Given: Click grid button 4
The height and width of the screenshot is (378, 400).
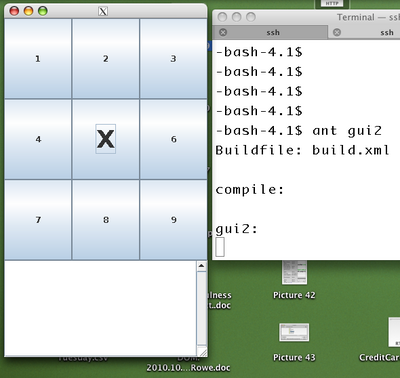Looking at the screenshot, I should (x=38, y=139).
